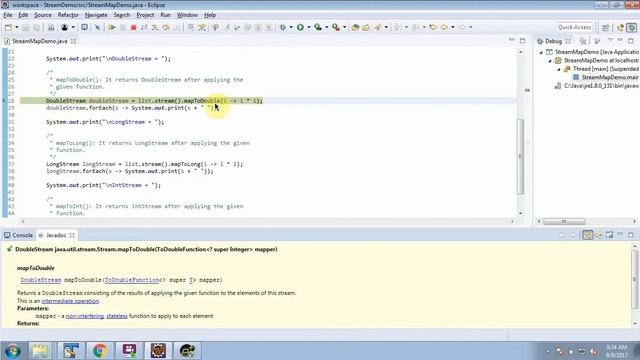
Task: Open the Refactor menu
Action: (x=68, y=15)
